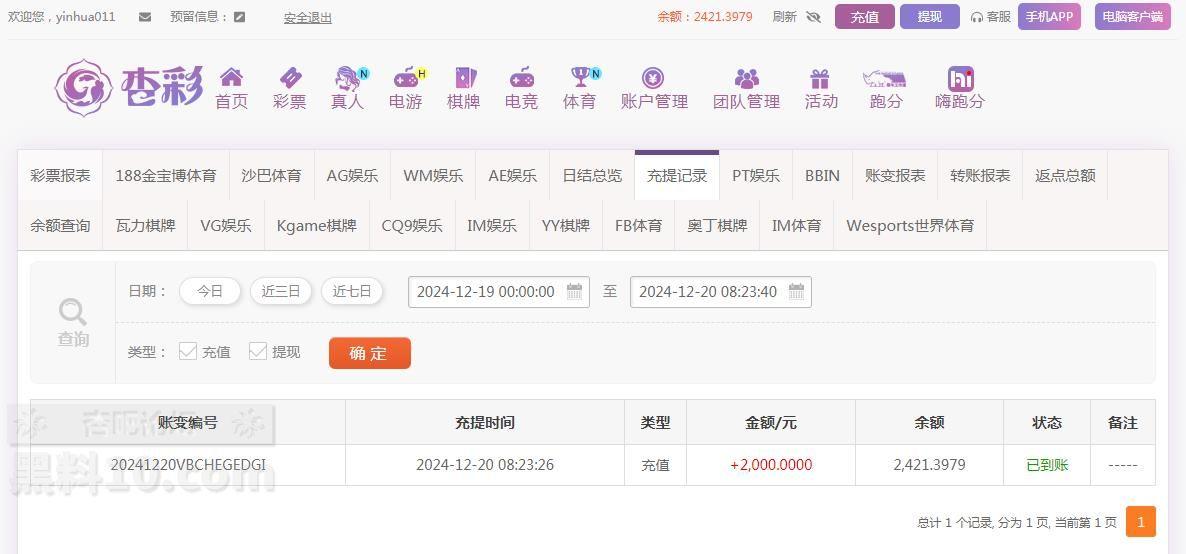Open 棋牌 cards icon
This screenshot has height=554, width=1186.
tap(464, 77)
